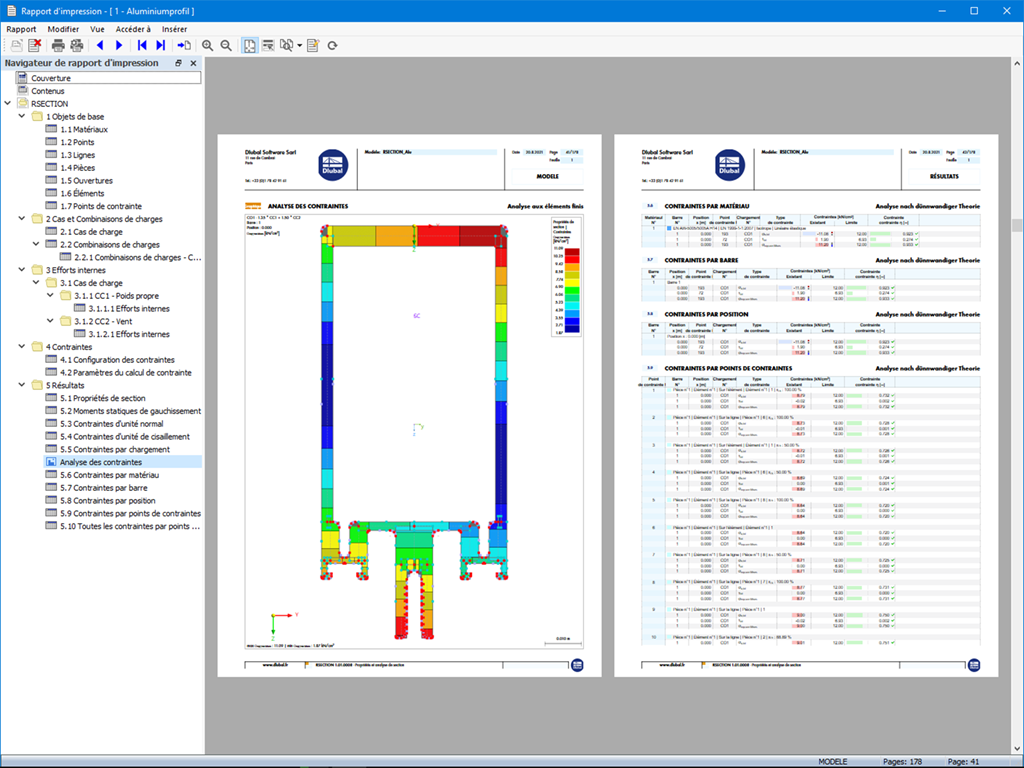Collapse 2.2 Combinaisons de charges node
Image resolution: width=1024 pixels, height=768 pixels.
coord(36,244)
